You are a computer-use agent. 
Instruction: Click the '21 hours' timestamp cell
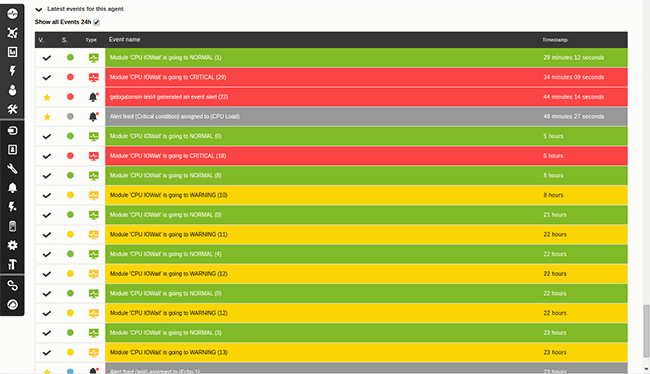(x=555, y=215)
